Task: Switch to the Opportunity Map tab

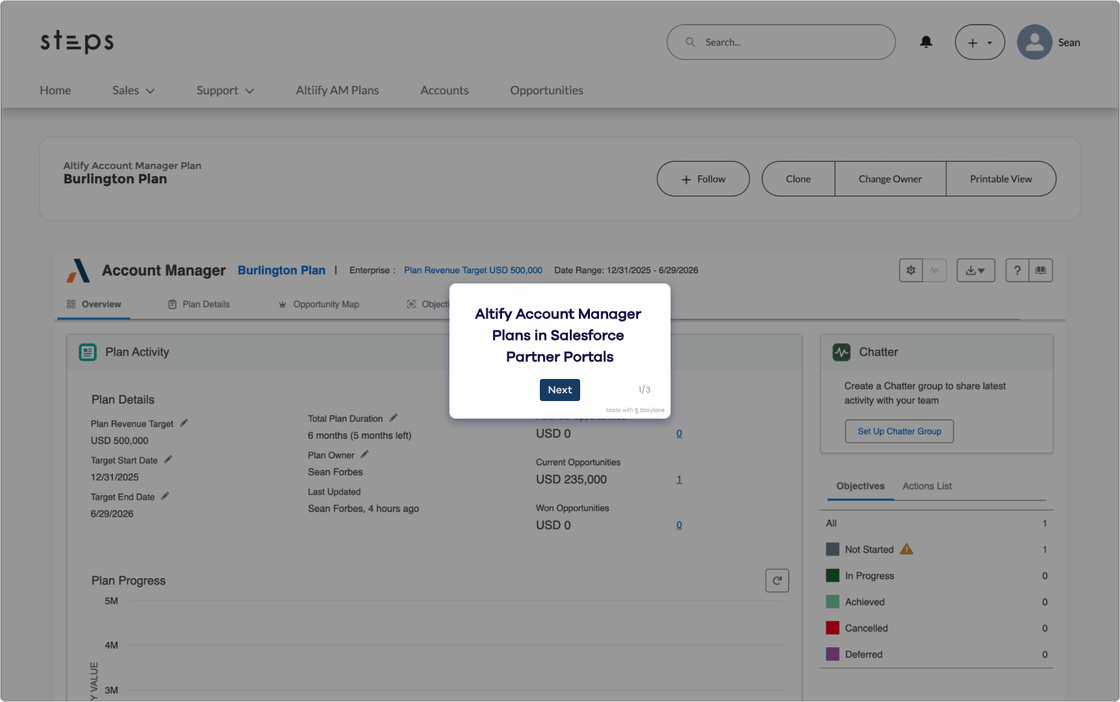Action: (319, 304)
